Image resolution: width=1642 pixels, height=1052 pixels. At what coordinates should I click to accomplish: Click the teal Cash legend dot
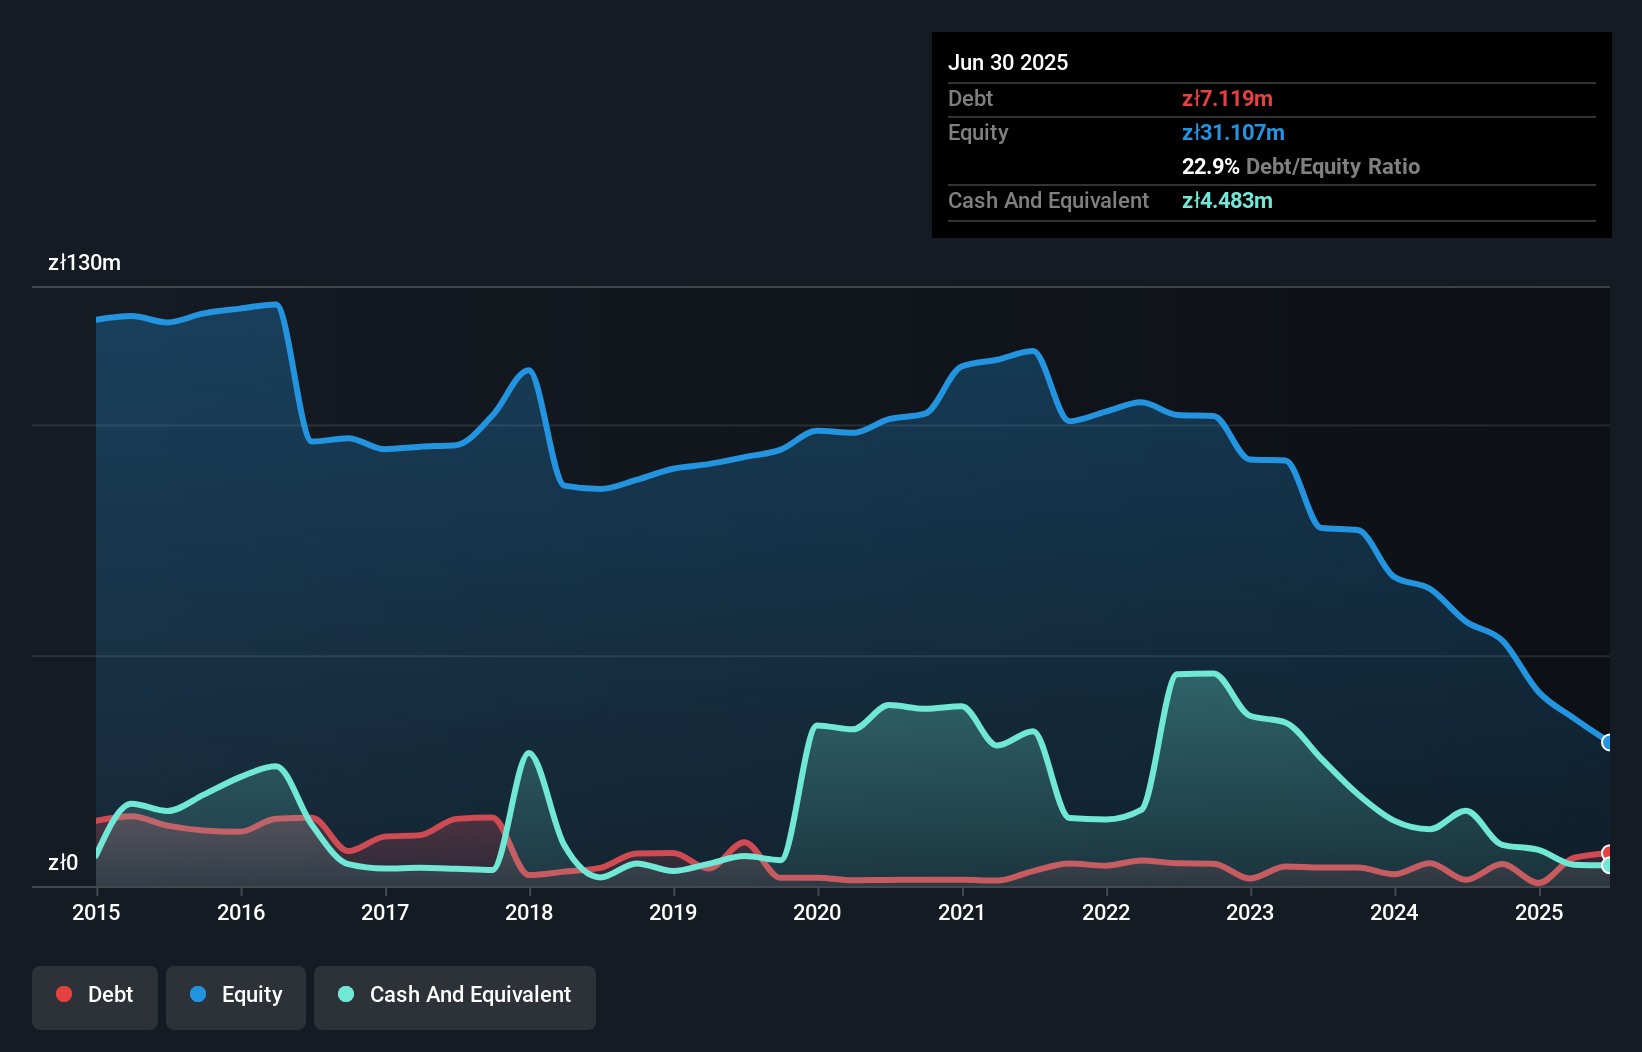pos(346,994)
